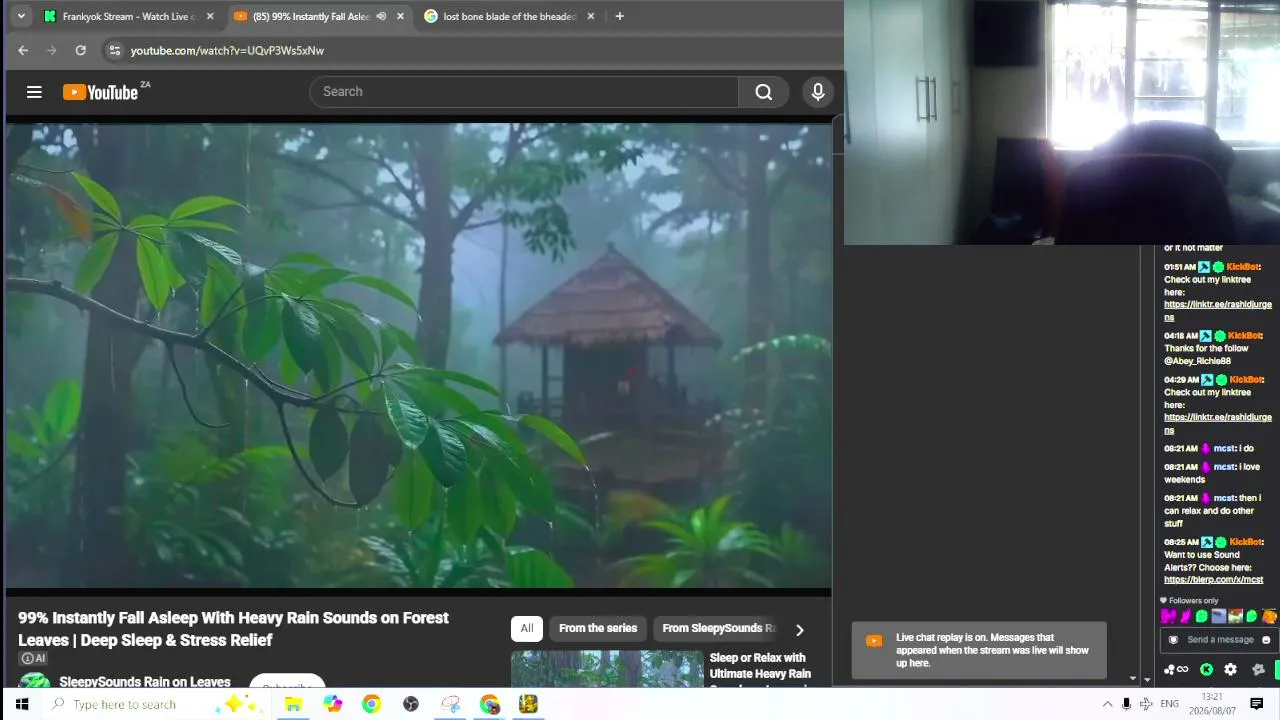Open SleepySounds Rain on Leaves channel
Image resolution: width=1280 pixels, height=720 pixels.
tap(145, 682)
